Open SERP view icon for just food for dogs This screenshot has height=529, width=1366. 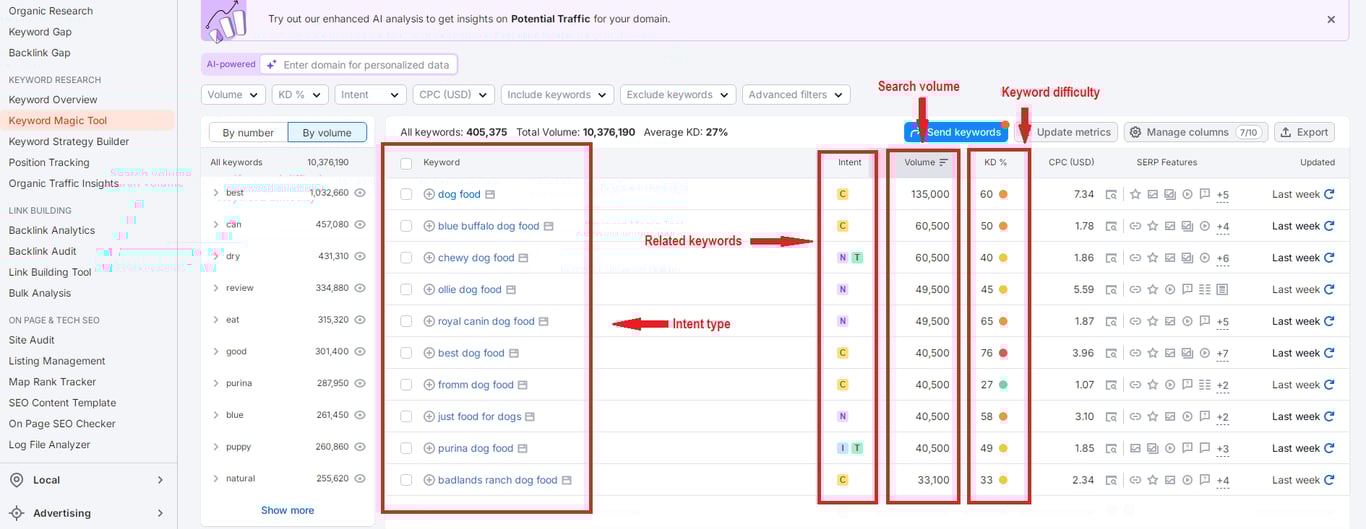coord(1111,416)
